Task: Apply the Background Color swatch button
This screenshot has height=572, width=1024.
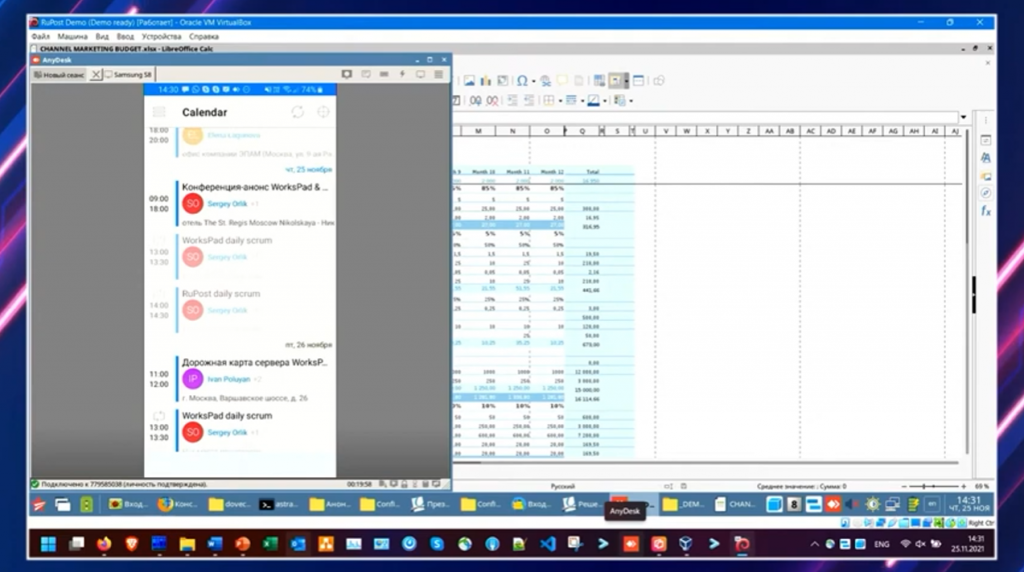Action: 593,101
